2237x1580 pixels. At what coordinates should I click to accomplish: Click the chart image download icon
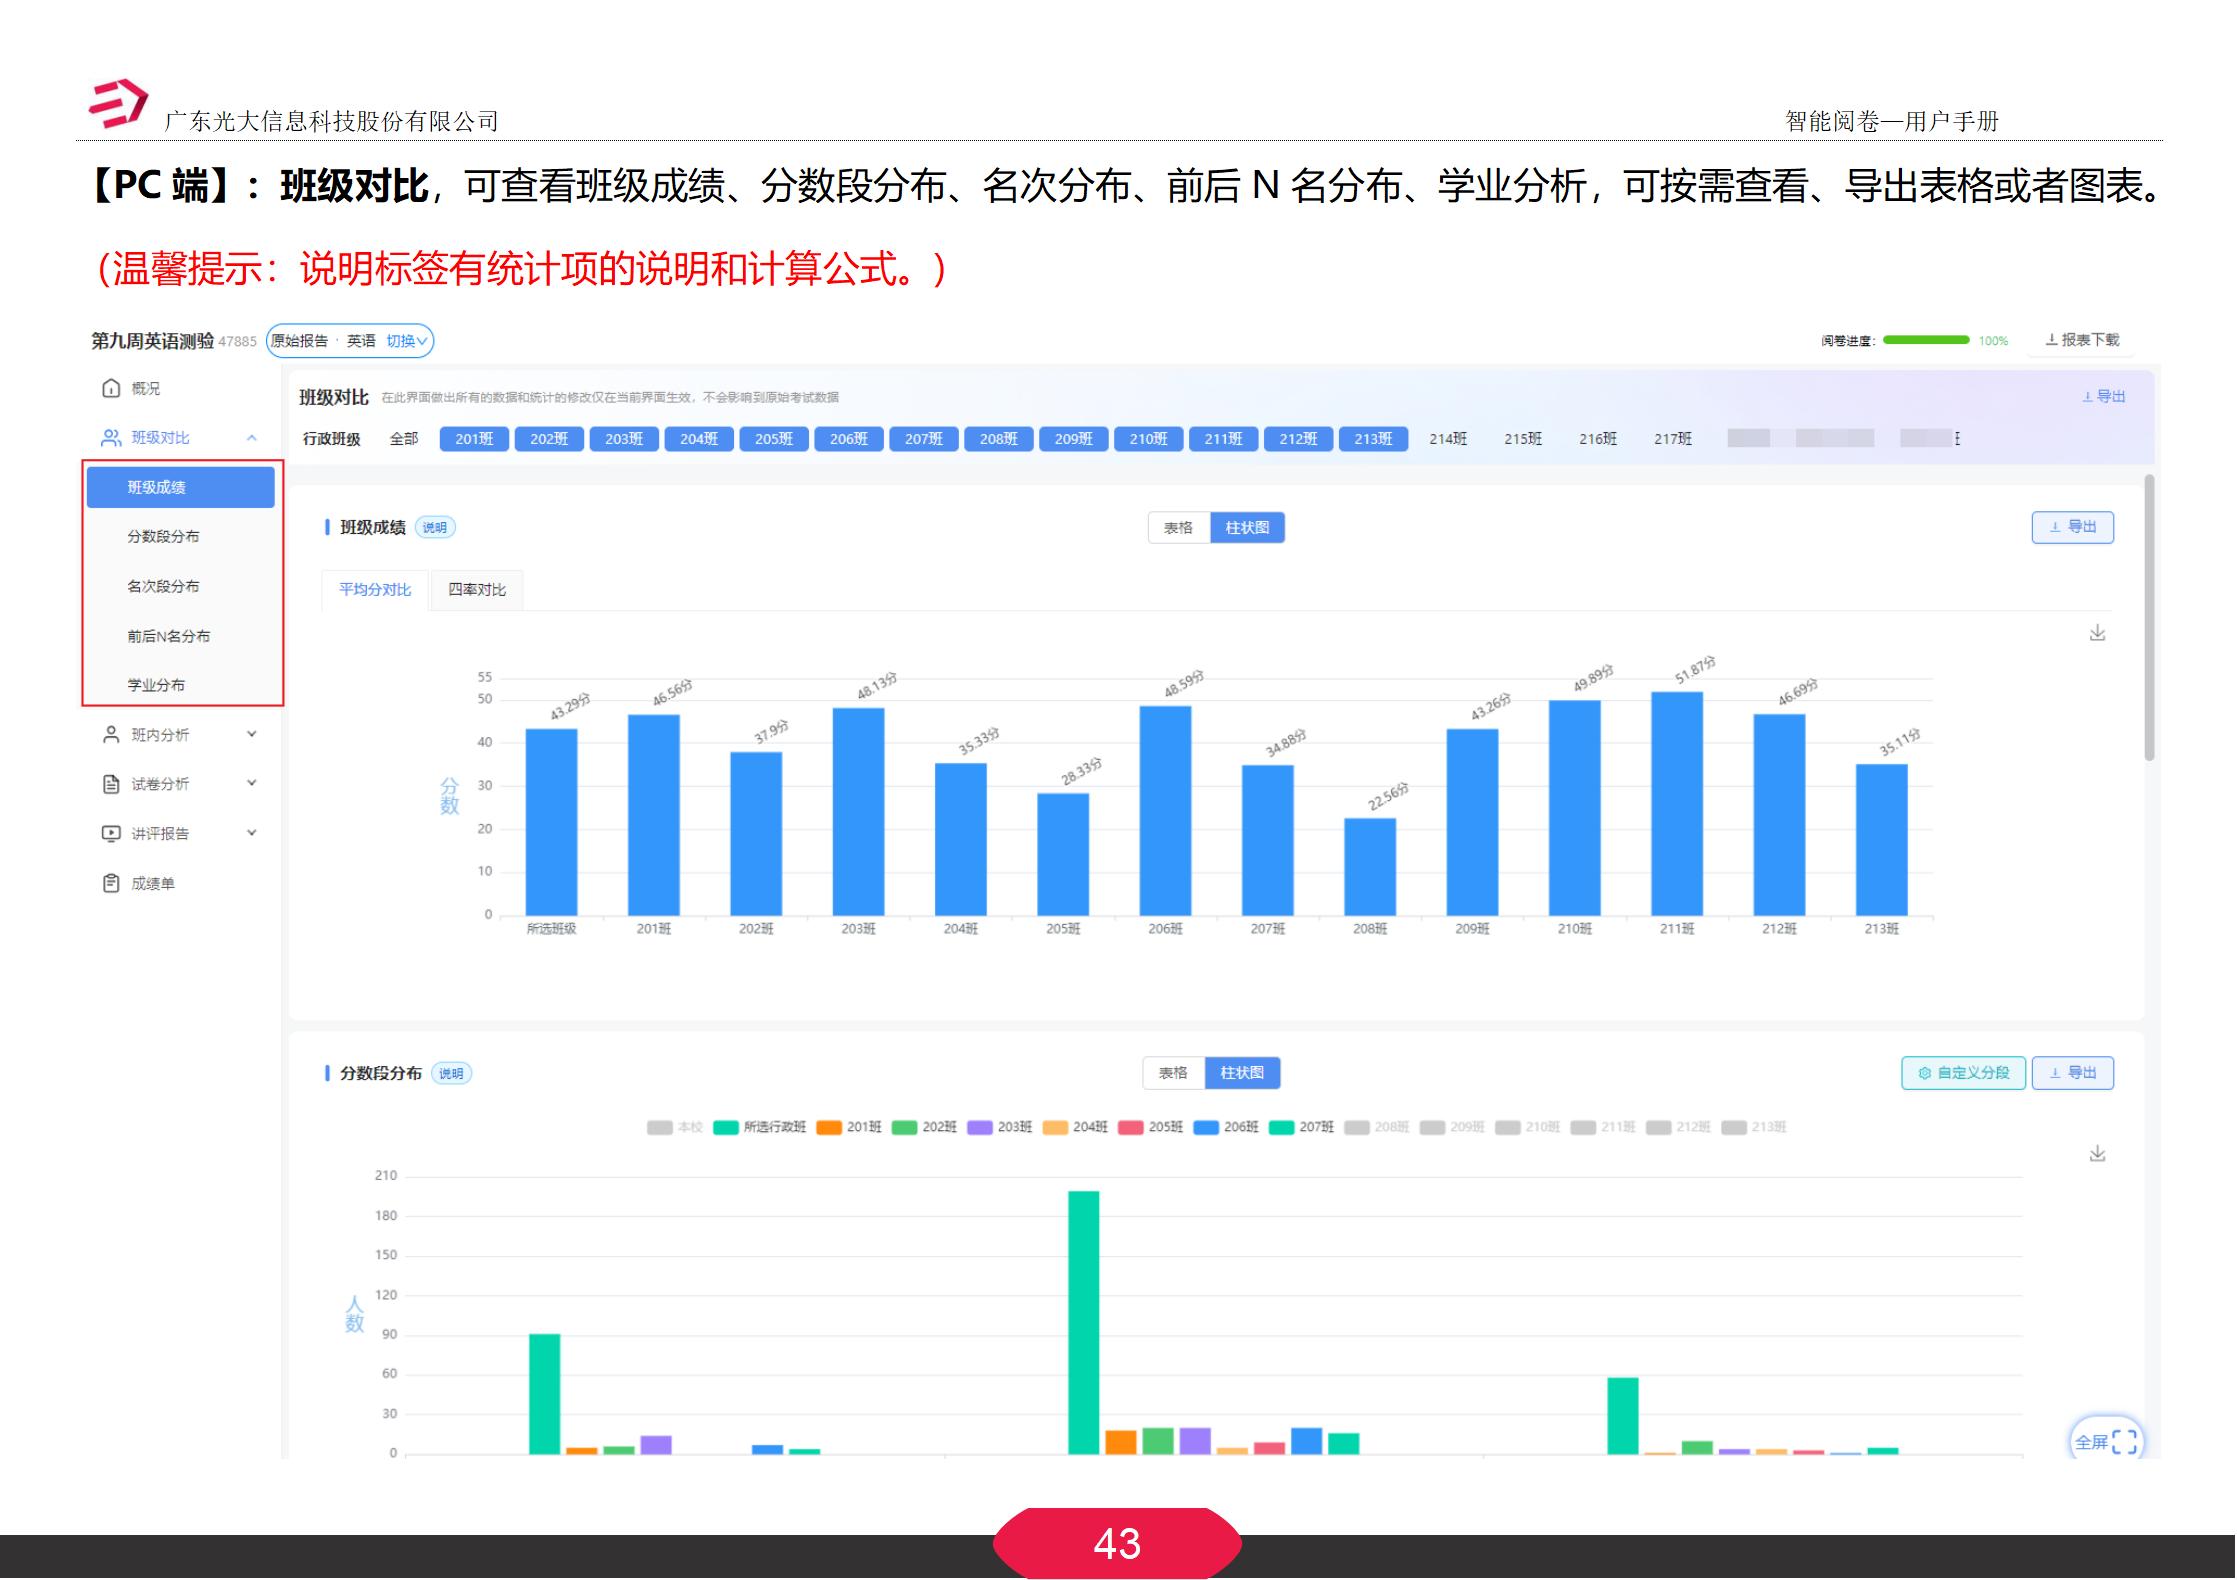coord(2097,633)
